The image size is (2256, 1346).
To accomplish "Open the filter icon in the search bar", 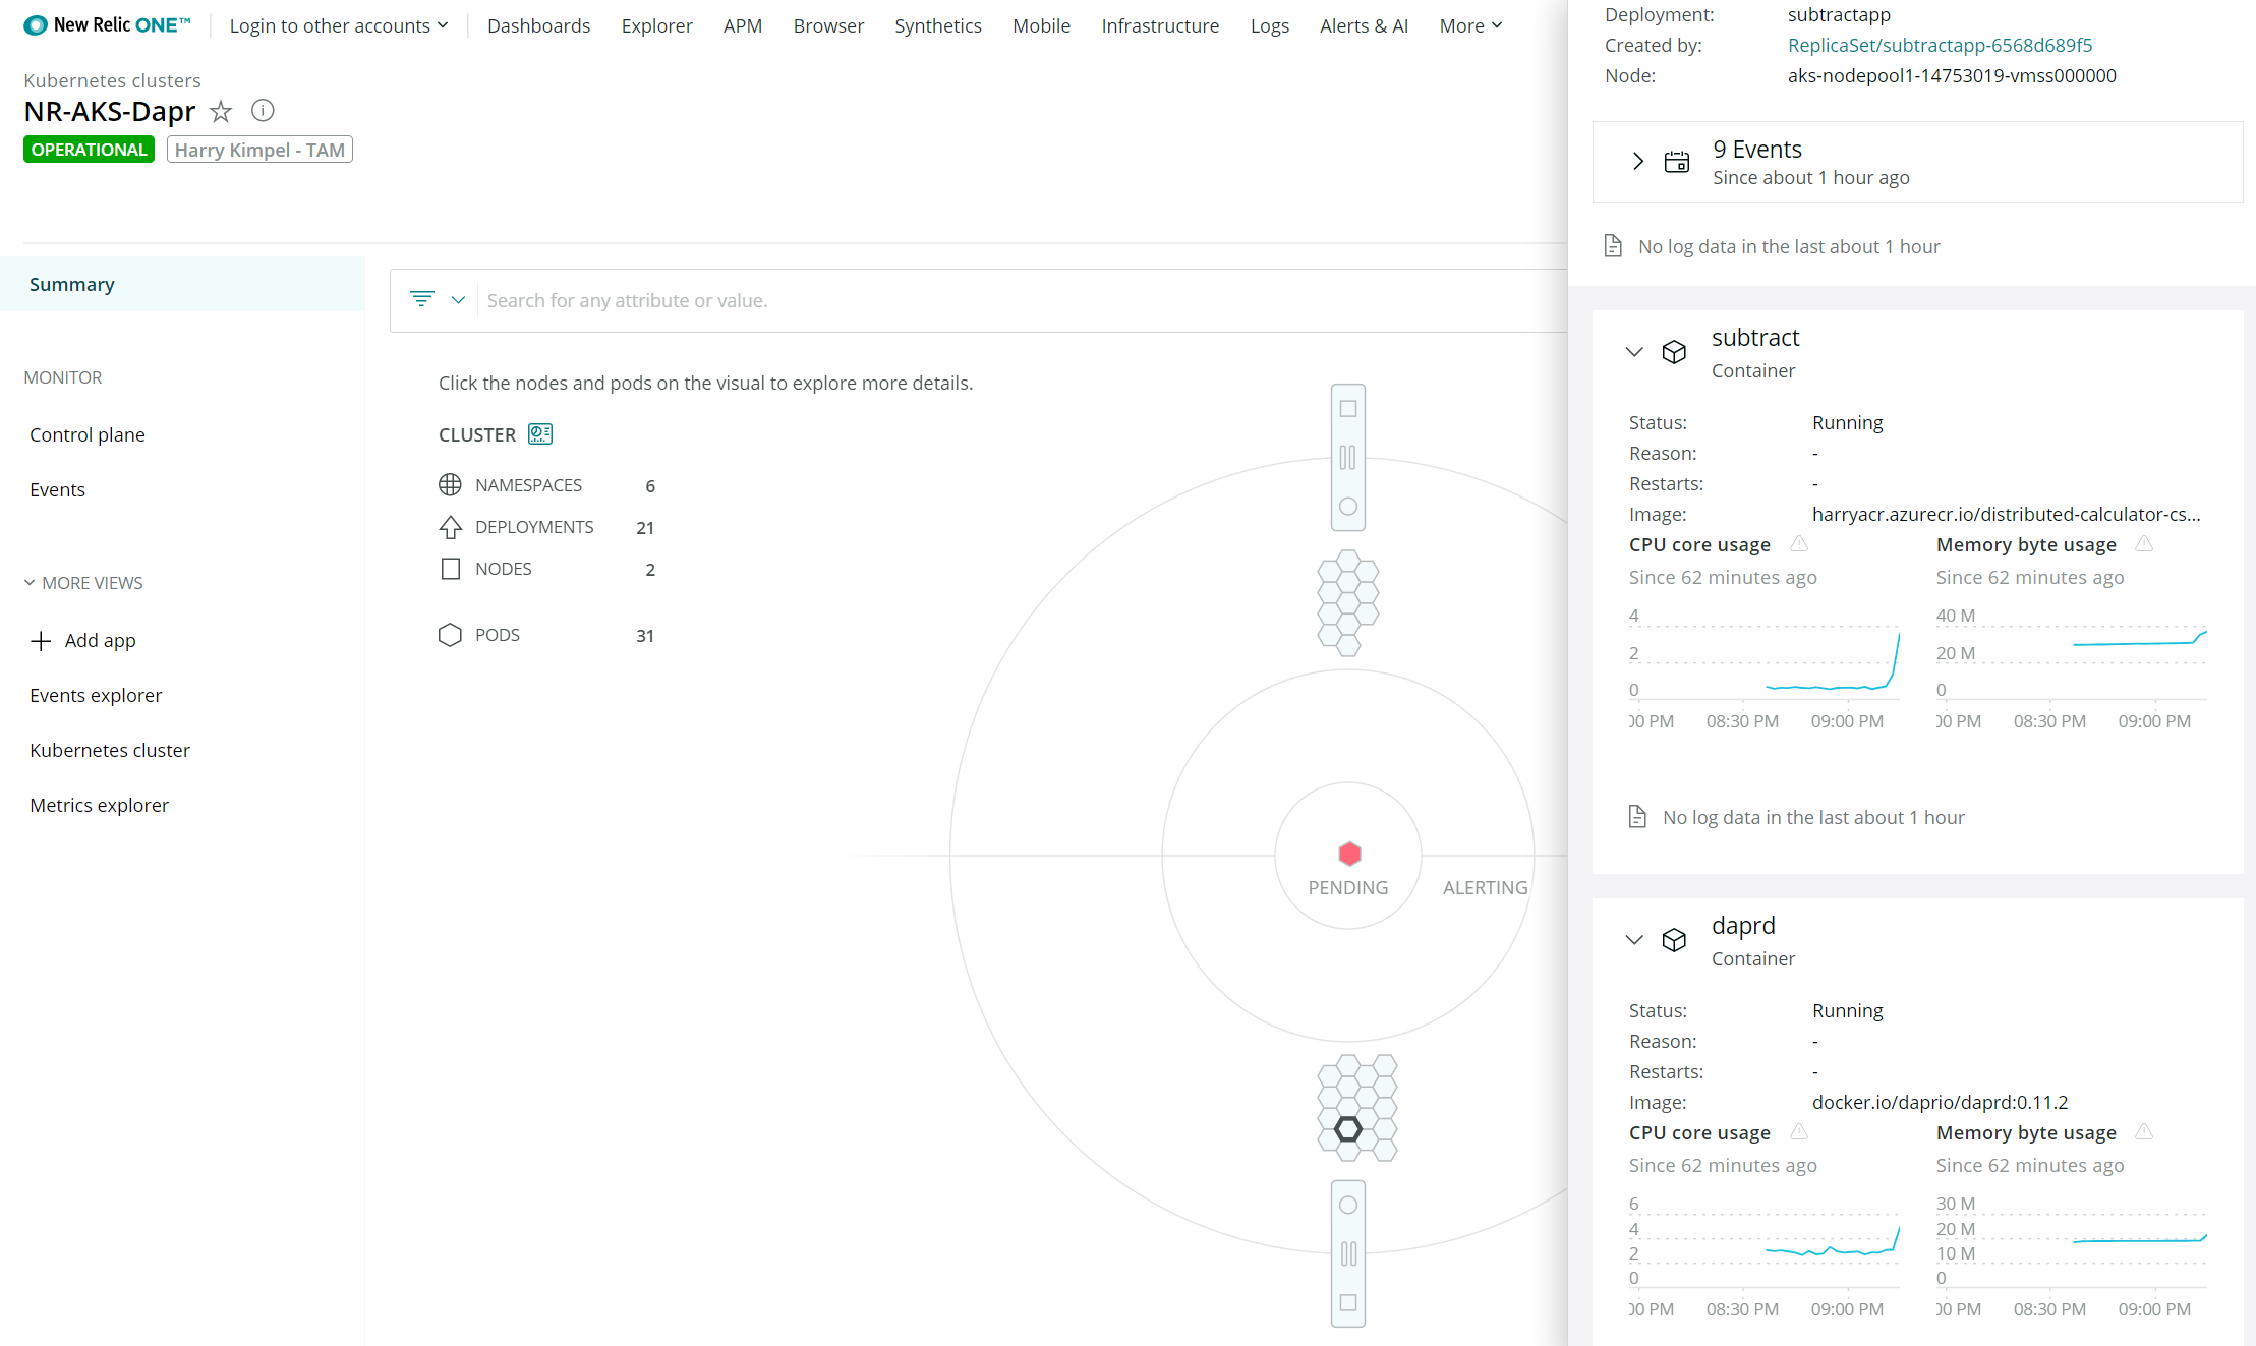I will 422,299.
